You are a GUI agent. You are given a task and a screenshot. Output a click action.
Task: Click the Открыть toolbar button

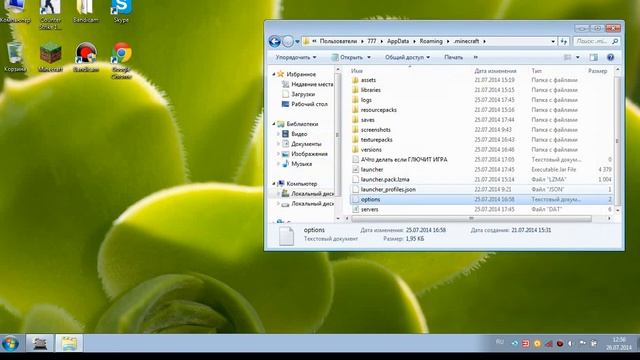click(347, 58)
